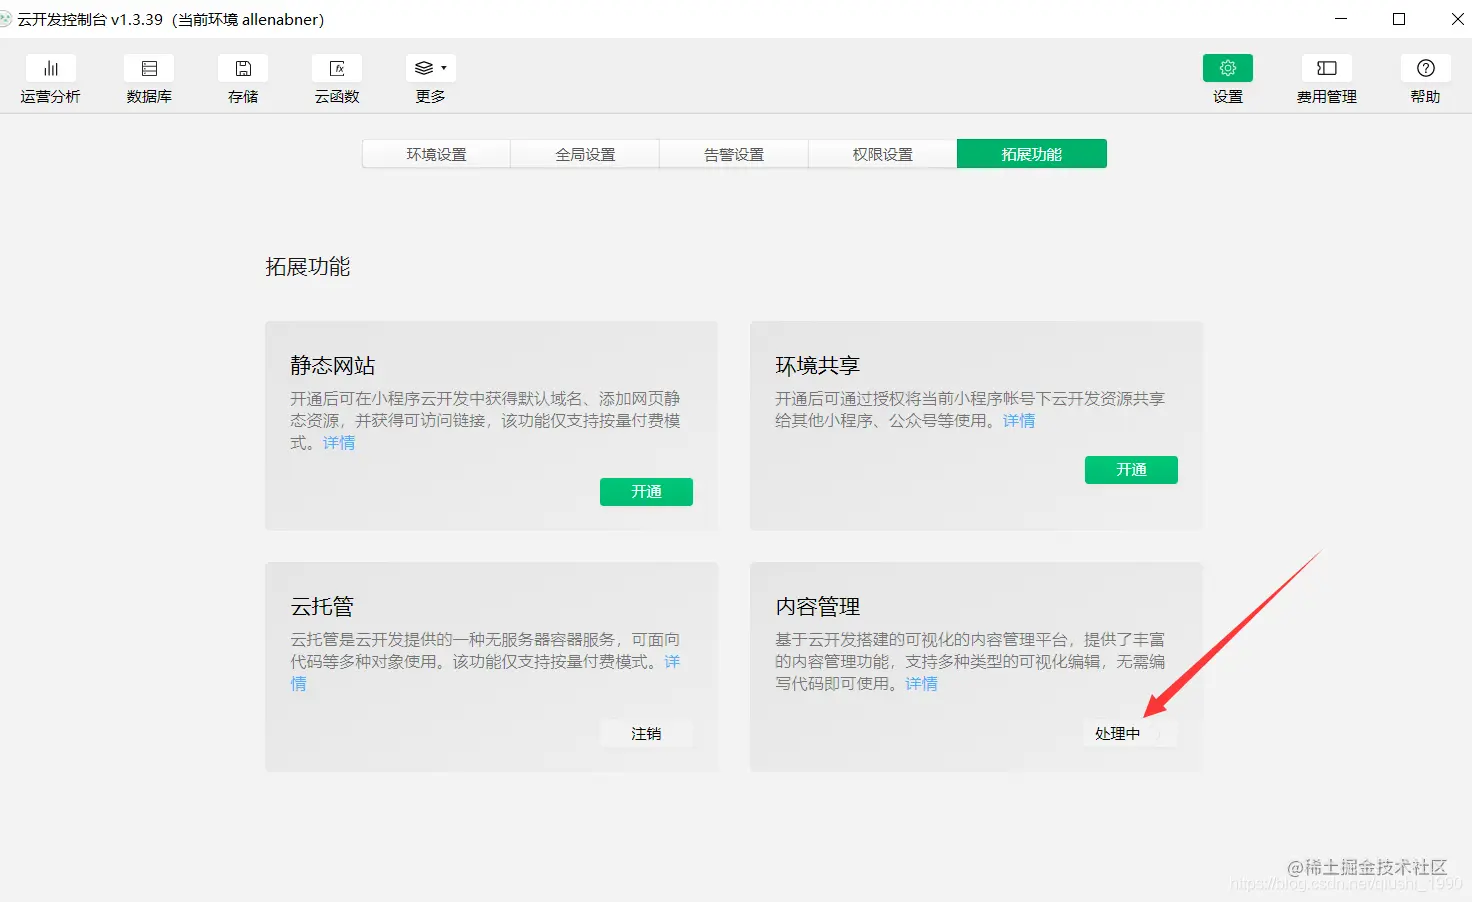Maximize the 云开发控制台 window

click(x=1399, y=19)
